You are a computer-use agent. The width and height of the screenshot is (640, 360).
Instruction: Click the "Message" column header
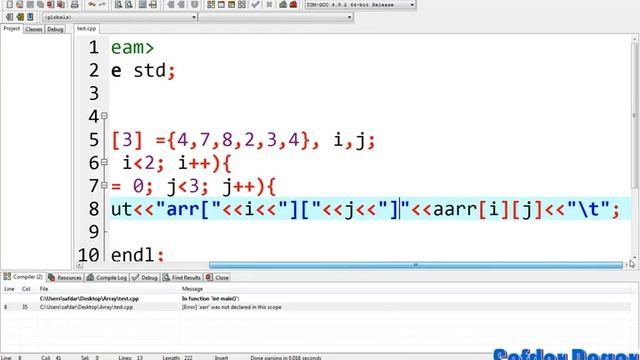coord(192,289)
